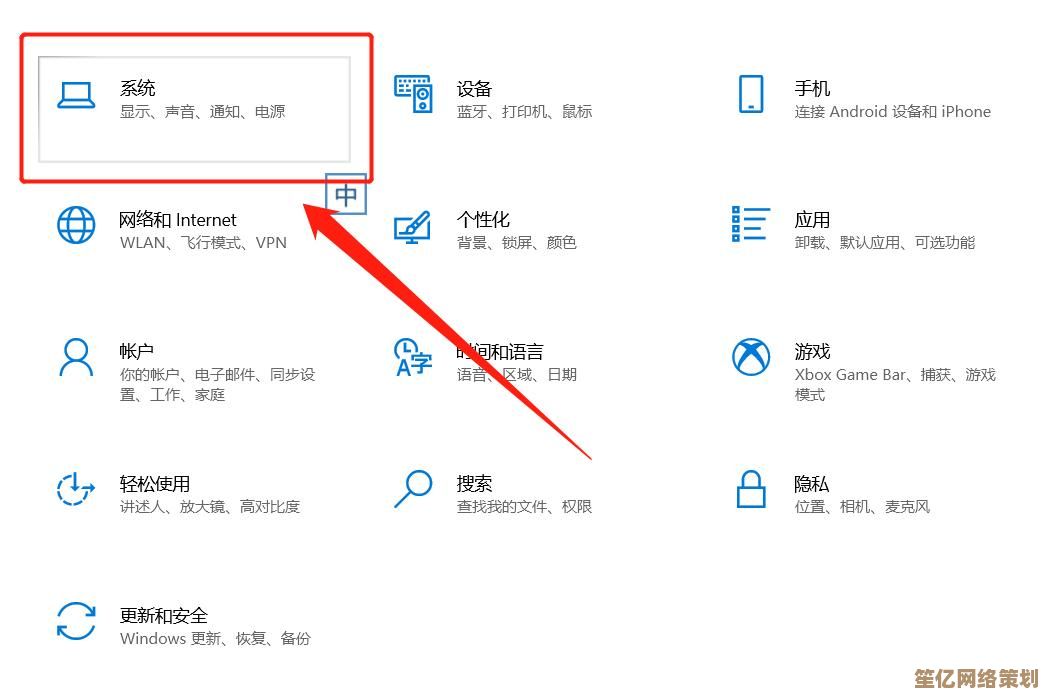
Task: Click the magnifying glass 搜索 icon
Action: click(413, 488)
